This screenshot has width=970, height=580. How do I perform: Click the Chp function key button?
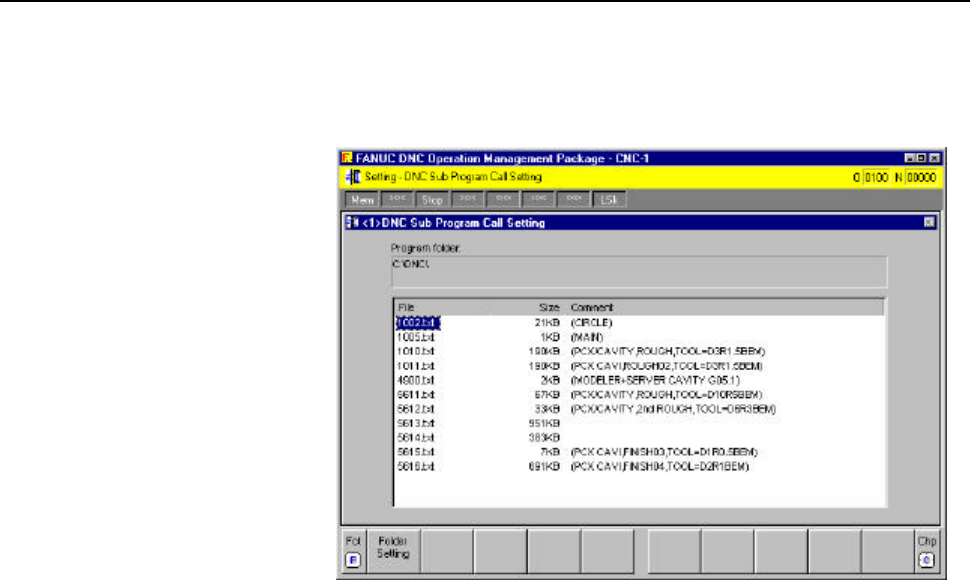coord(926,550)
